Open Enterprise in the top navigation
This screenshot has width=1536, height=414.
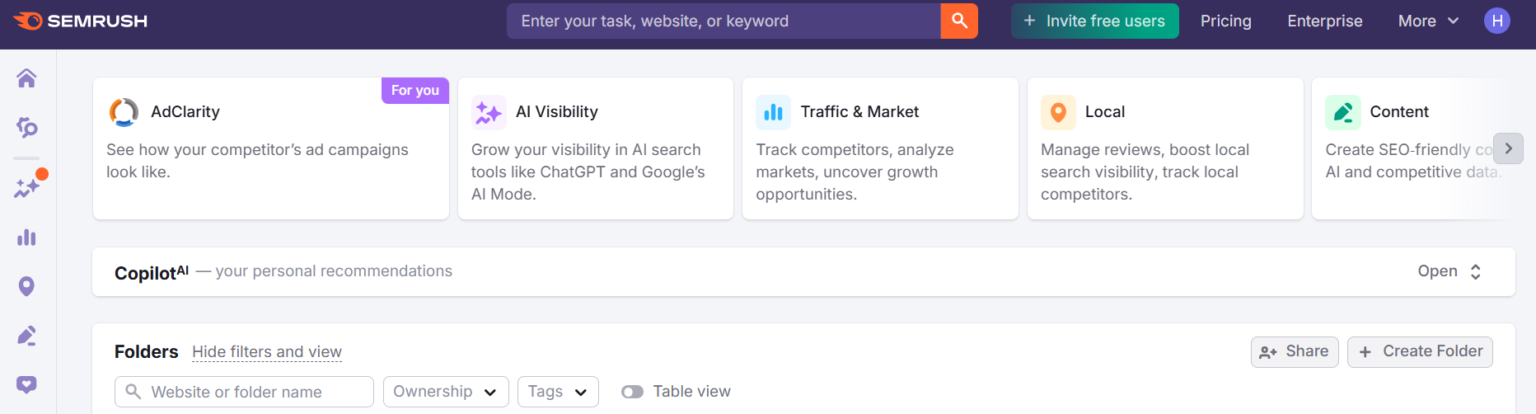[x=1325, y=21]
